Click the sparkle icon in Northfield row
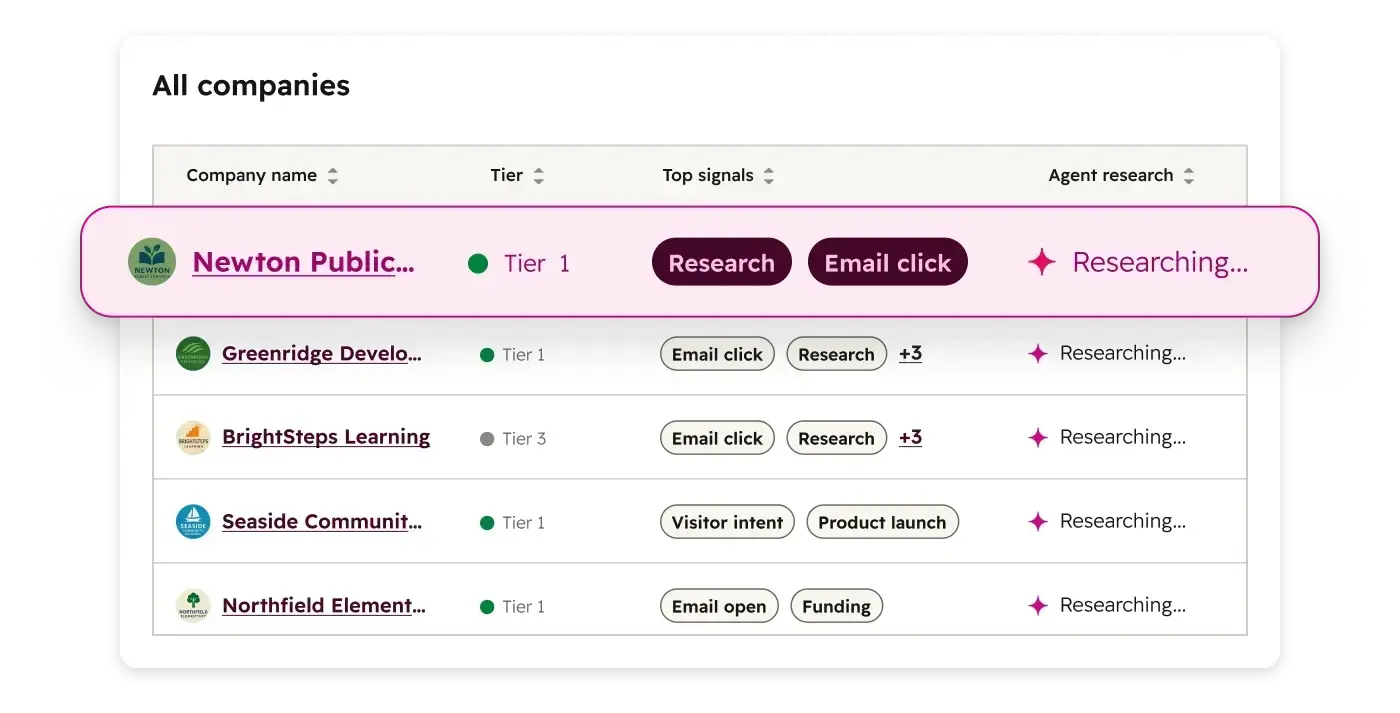 click(1038, 606)
